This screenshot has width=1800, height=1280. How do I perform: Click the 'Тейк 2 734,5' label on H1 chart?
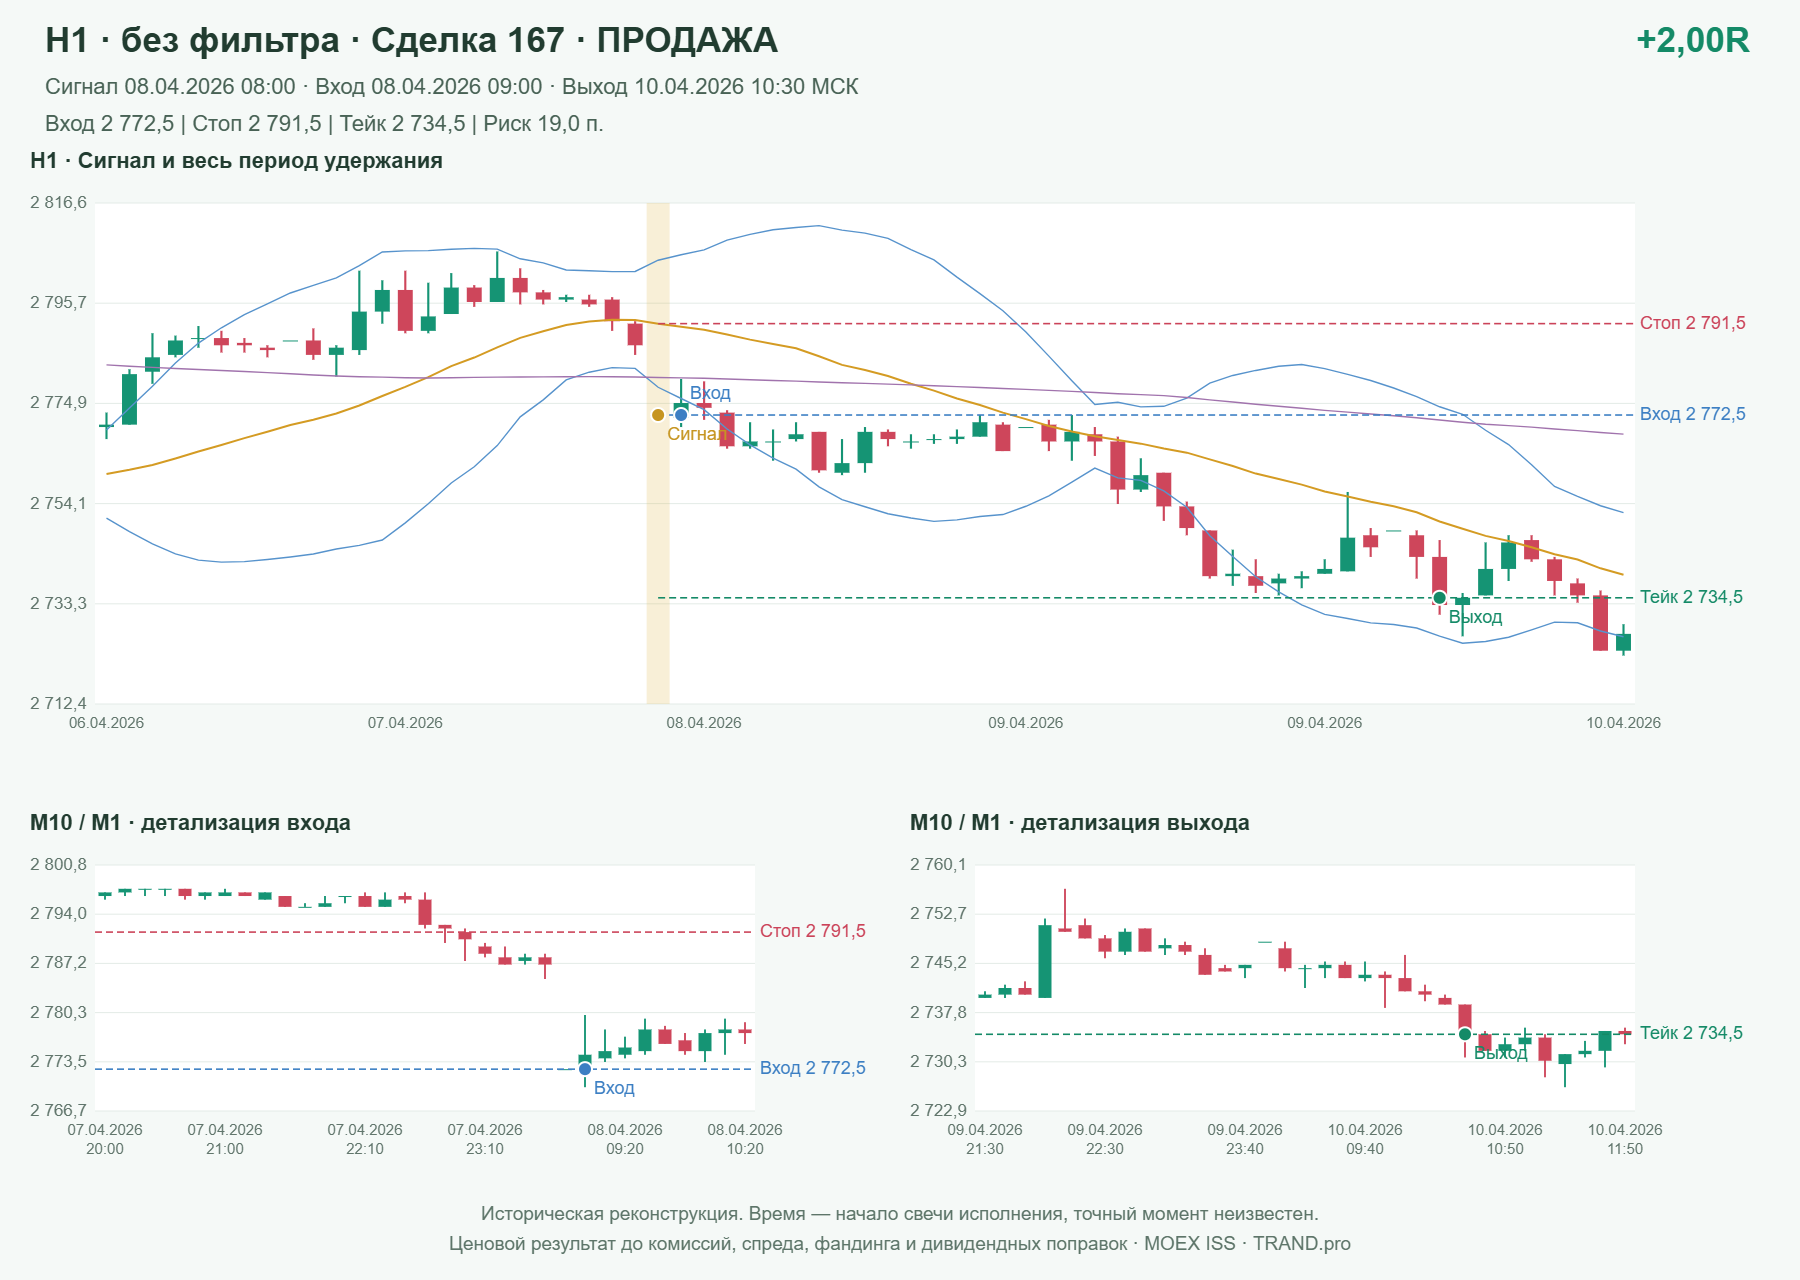coord(1691,597)
